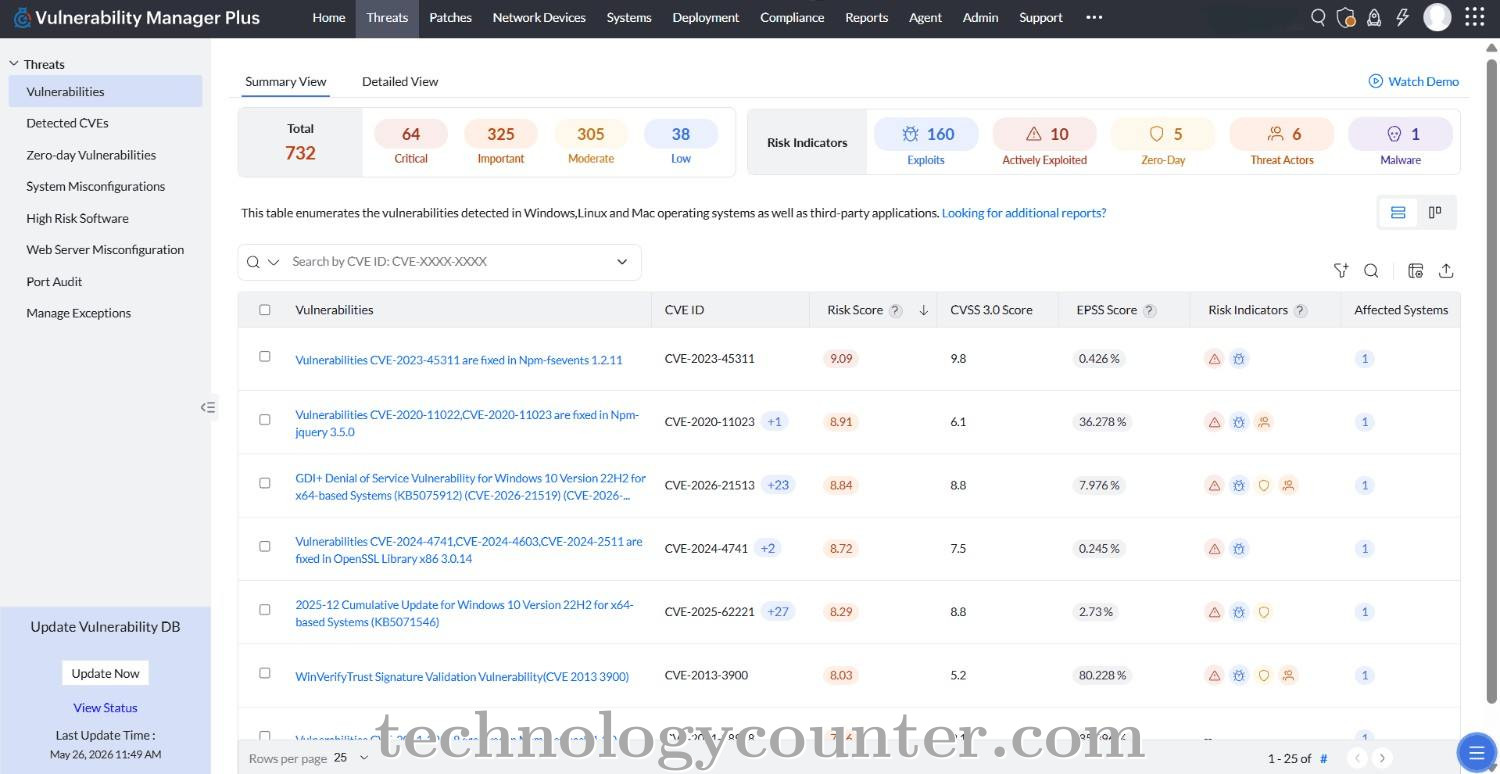
Task: Switch to the list layout view icon
Action: [x=1398, y=212]
